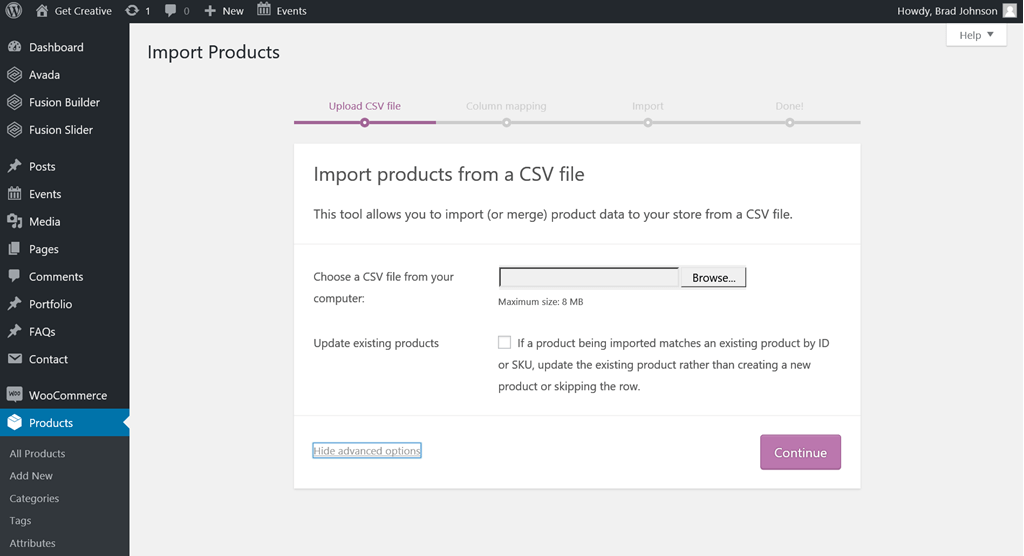Open All Products submenu link
Image resolution: width=1024 pixels, height=556 pixels.
pyautogui.click(x=37, y=453)
